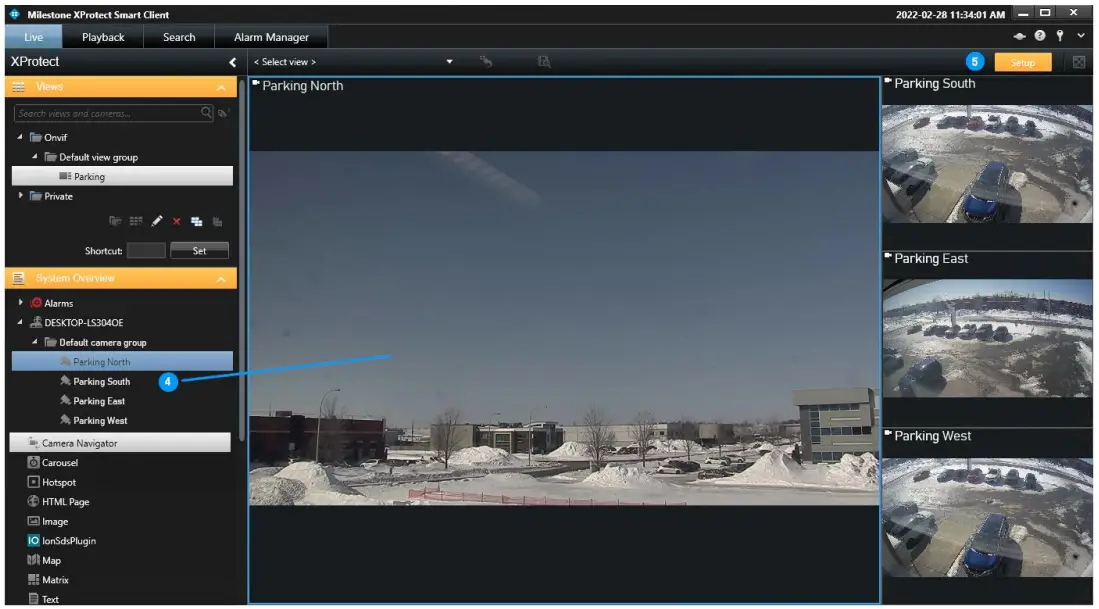1099x609 pixels.
Task: Open help via the question mark icon
Action: tap(1040, 35)
